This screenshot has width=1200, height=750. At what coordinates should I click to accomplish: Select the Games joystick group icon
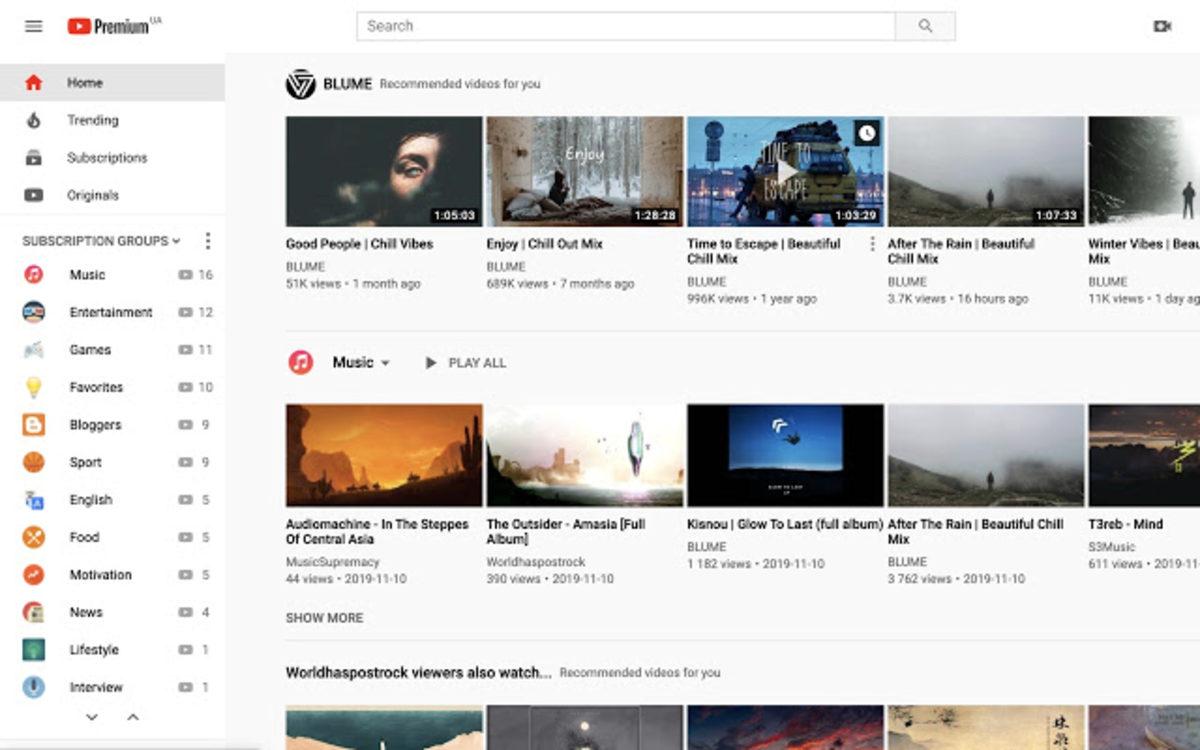tap(34, 349)
